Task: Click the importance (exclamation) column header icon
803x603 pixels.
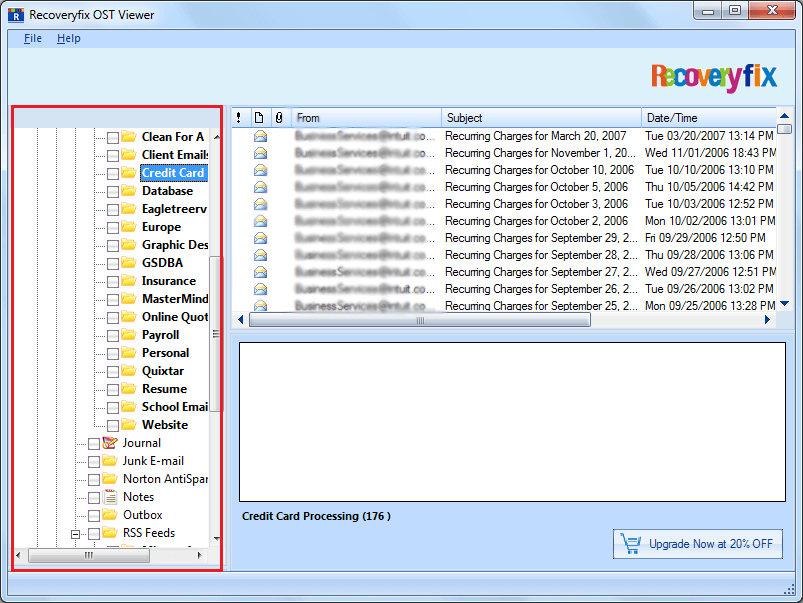Action: (239, 118)
